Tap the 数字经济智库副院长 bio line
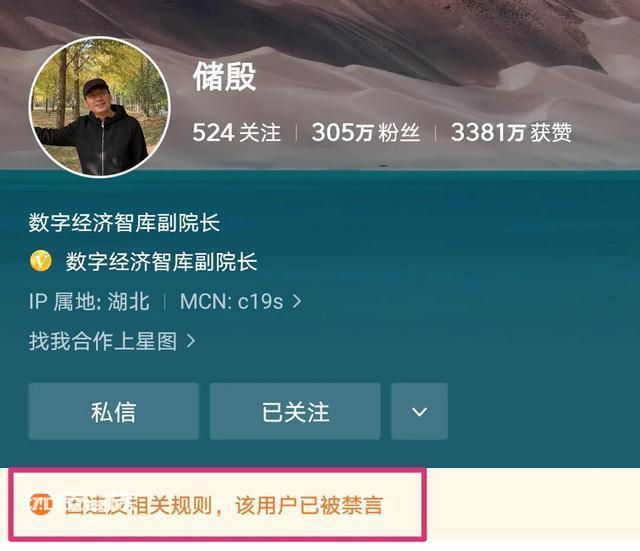Screen dimensions: 640x551 click(124, 223)
